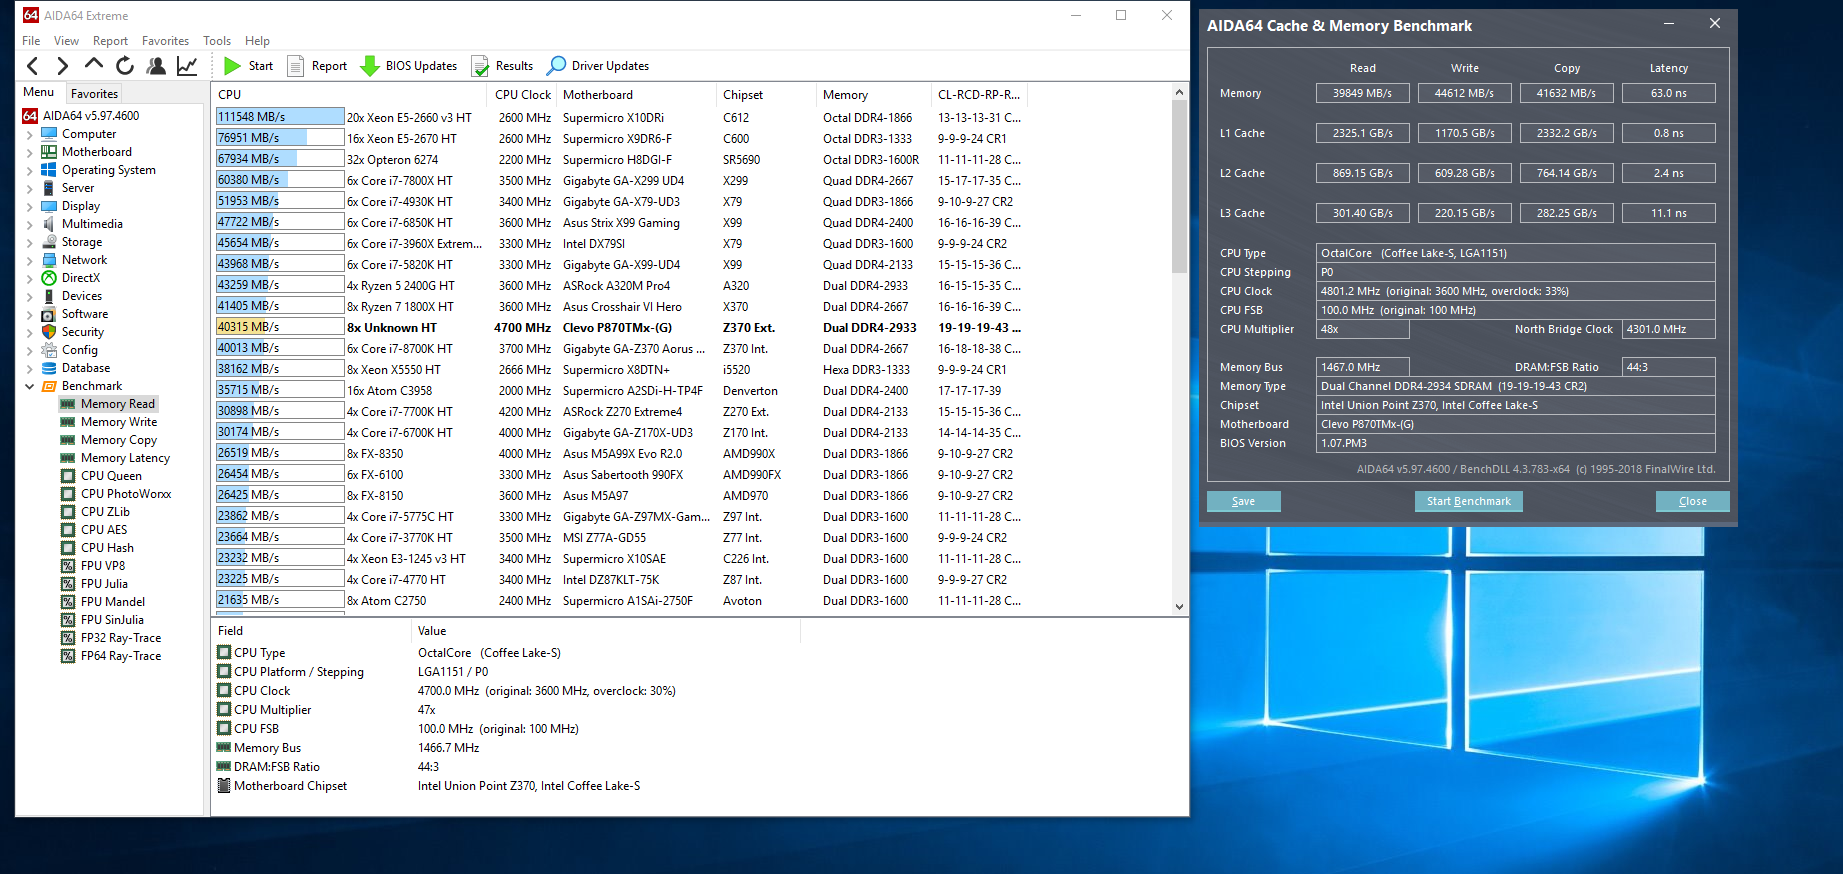Viewport: 1843px width, 874px height.
Task: Expand the Storage tree node
Action: [29, 242]
